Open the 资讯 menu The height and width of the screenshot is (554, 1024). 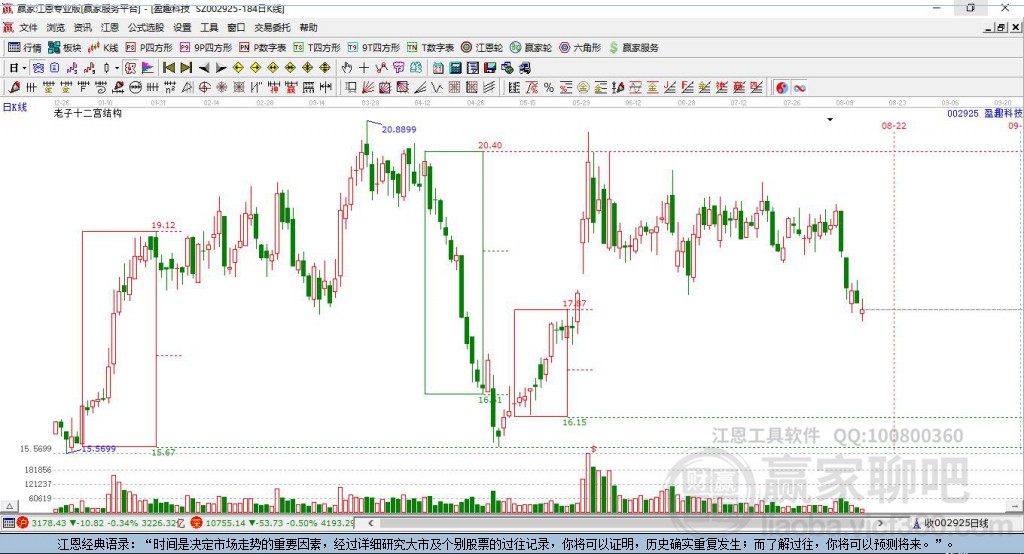click(x=82, y=27)
